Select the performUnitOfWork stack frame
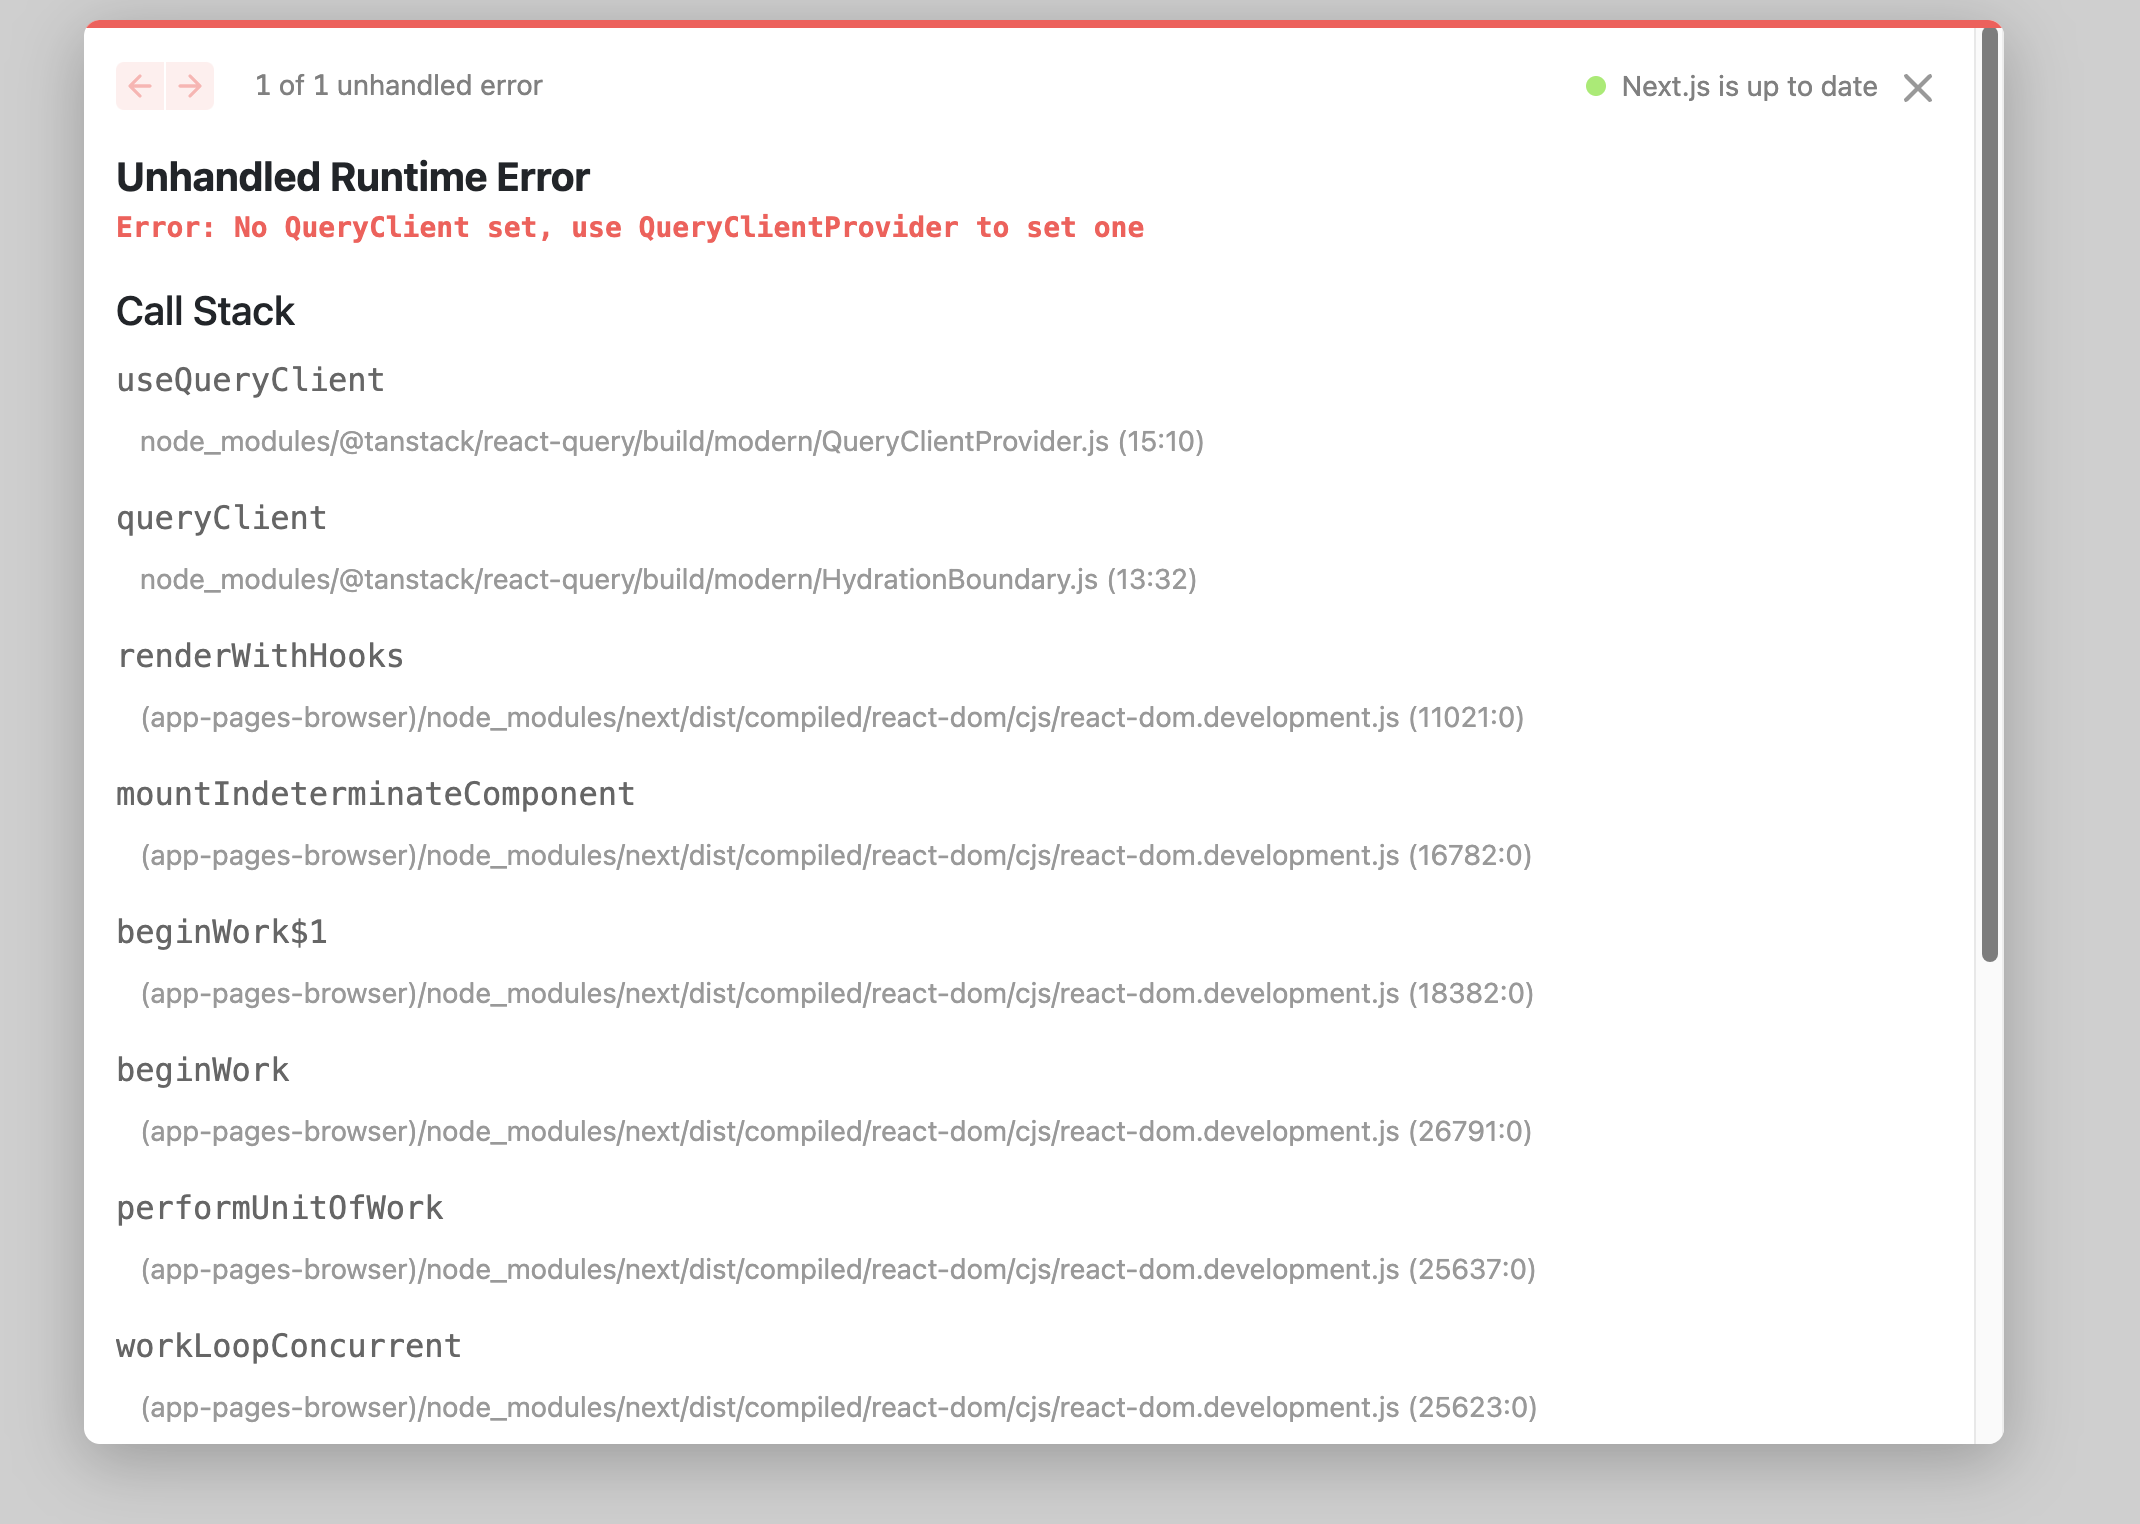This screenshot has width=2140, height=1524. 279,1208
